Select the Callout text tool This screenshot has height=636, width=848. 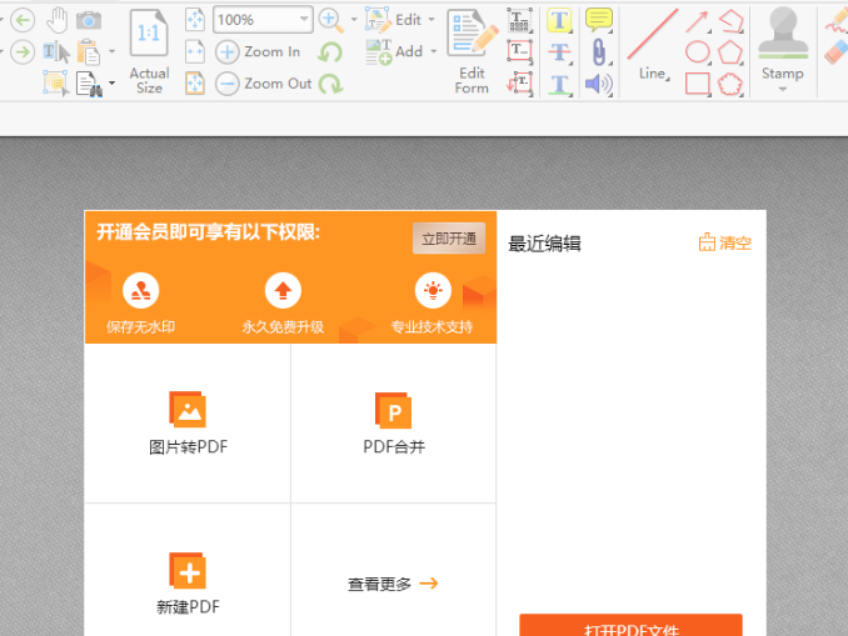coord(520,84)
